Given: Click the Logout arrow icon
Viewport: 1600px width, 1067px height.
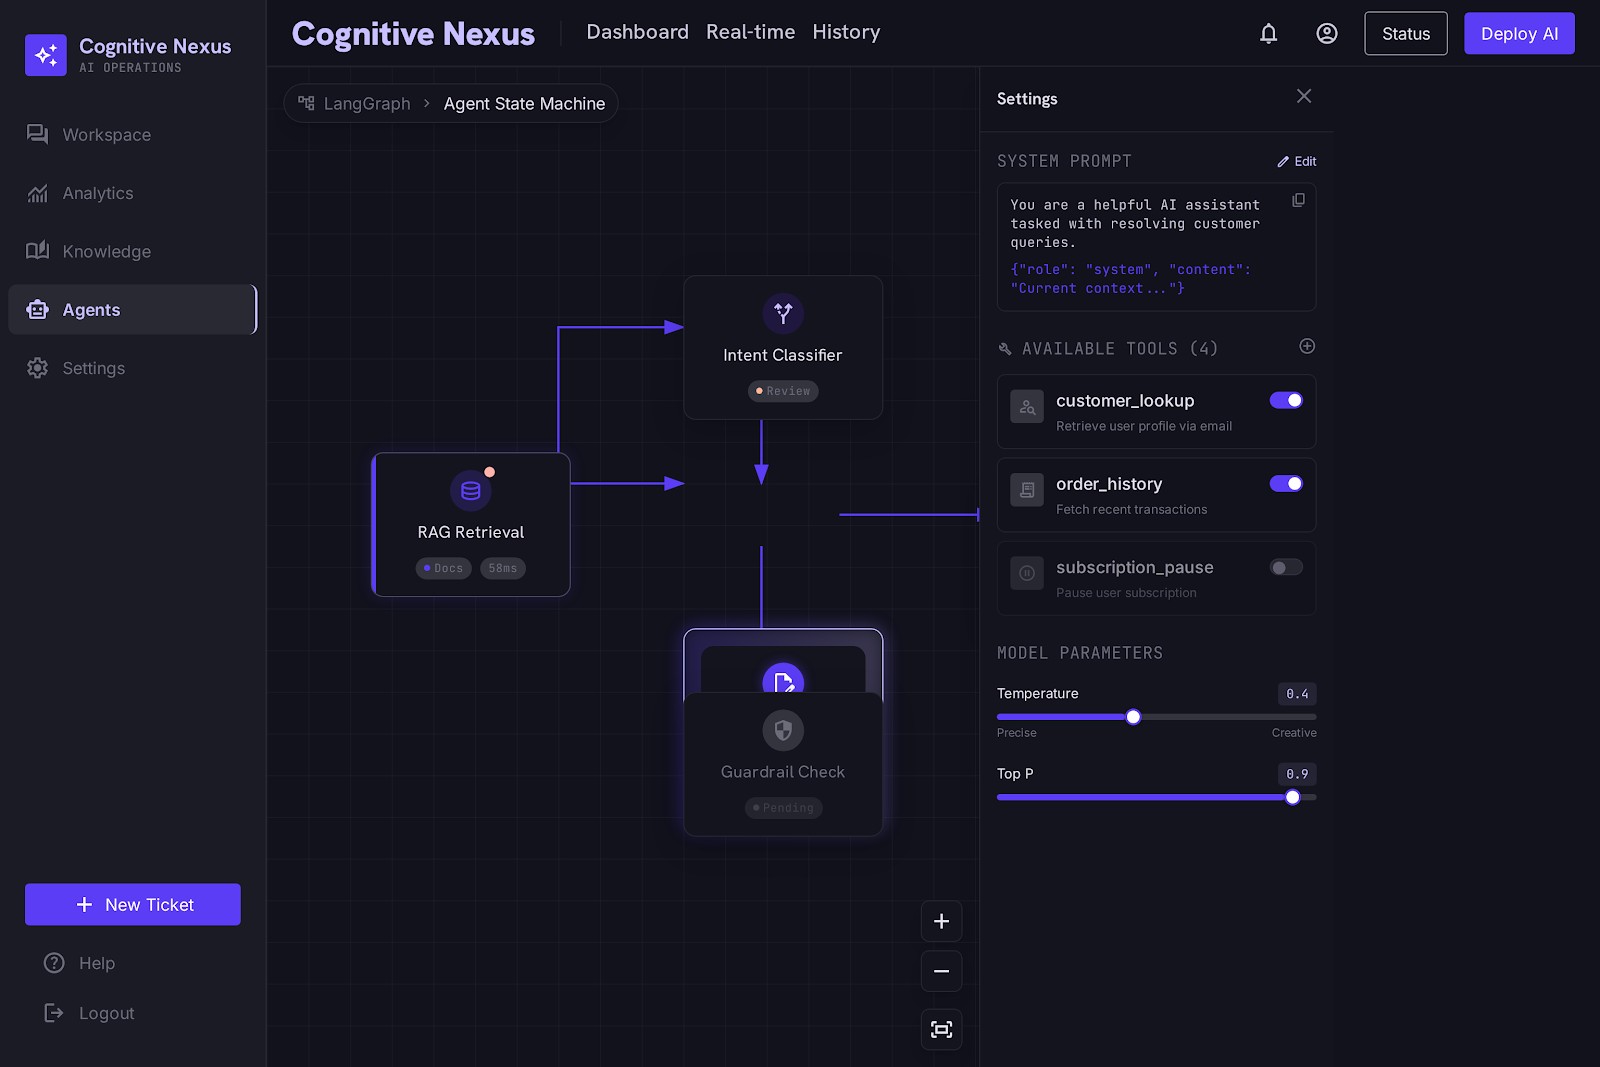Looking at the screenshot, I should [x=54, y=1013].
